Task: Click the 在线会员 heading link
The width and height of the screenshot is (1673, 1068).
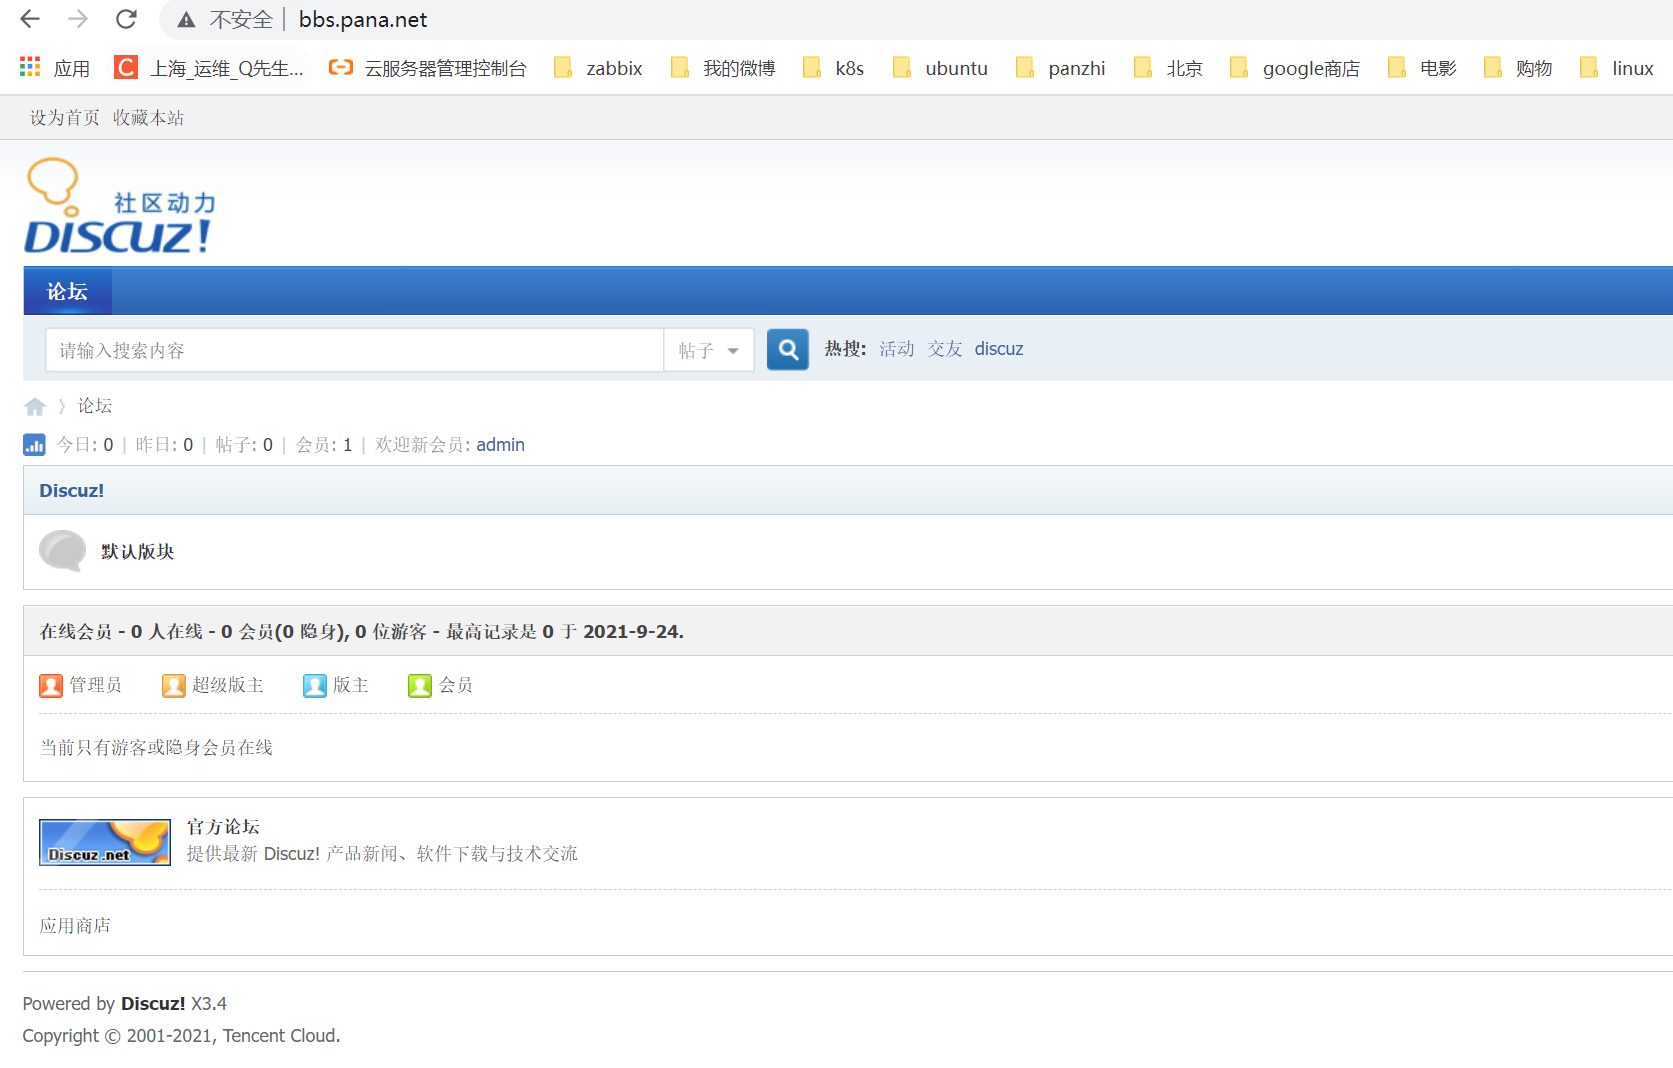Action: pos(76,632)
